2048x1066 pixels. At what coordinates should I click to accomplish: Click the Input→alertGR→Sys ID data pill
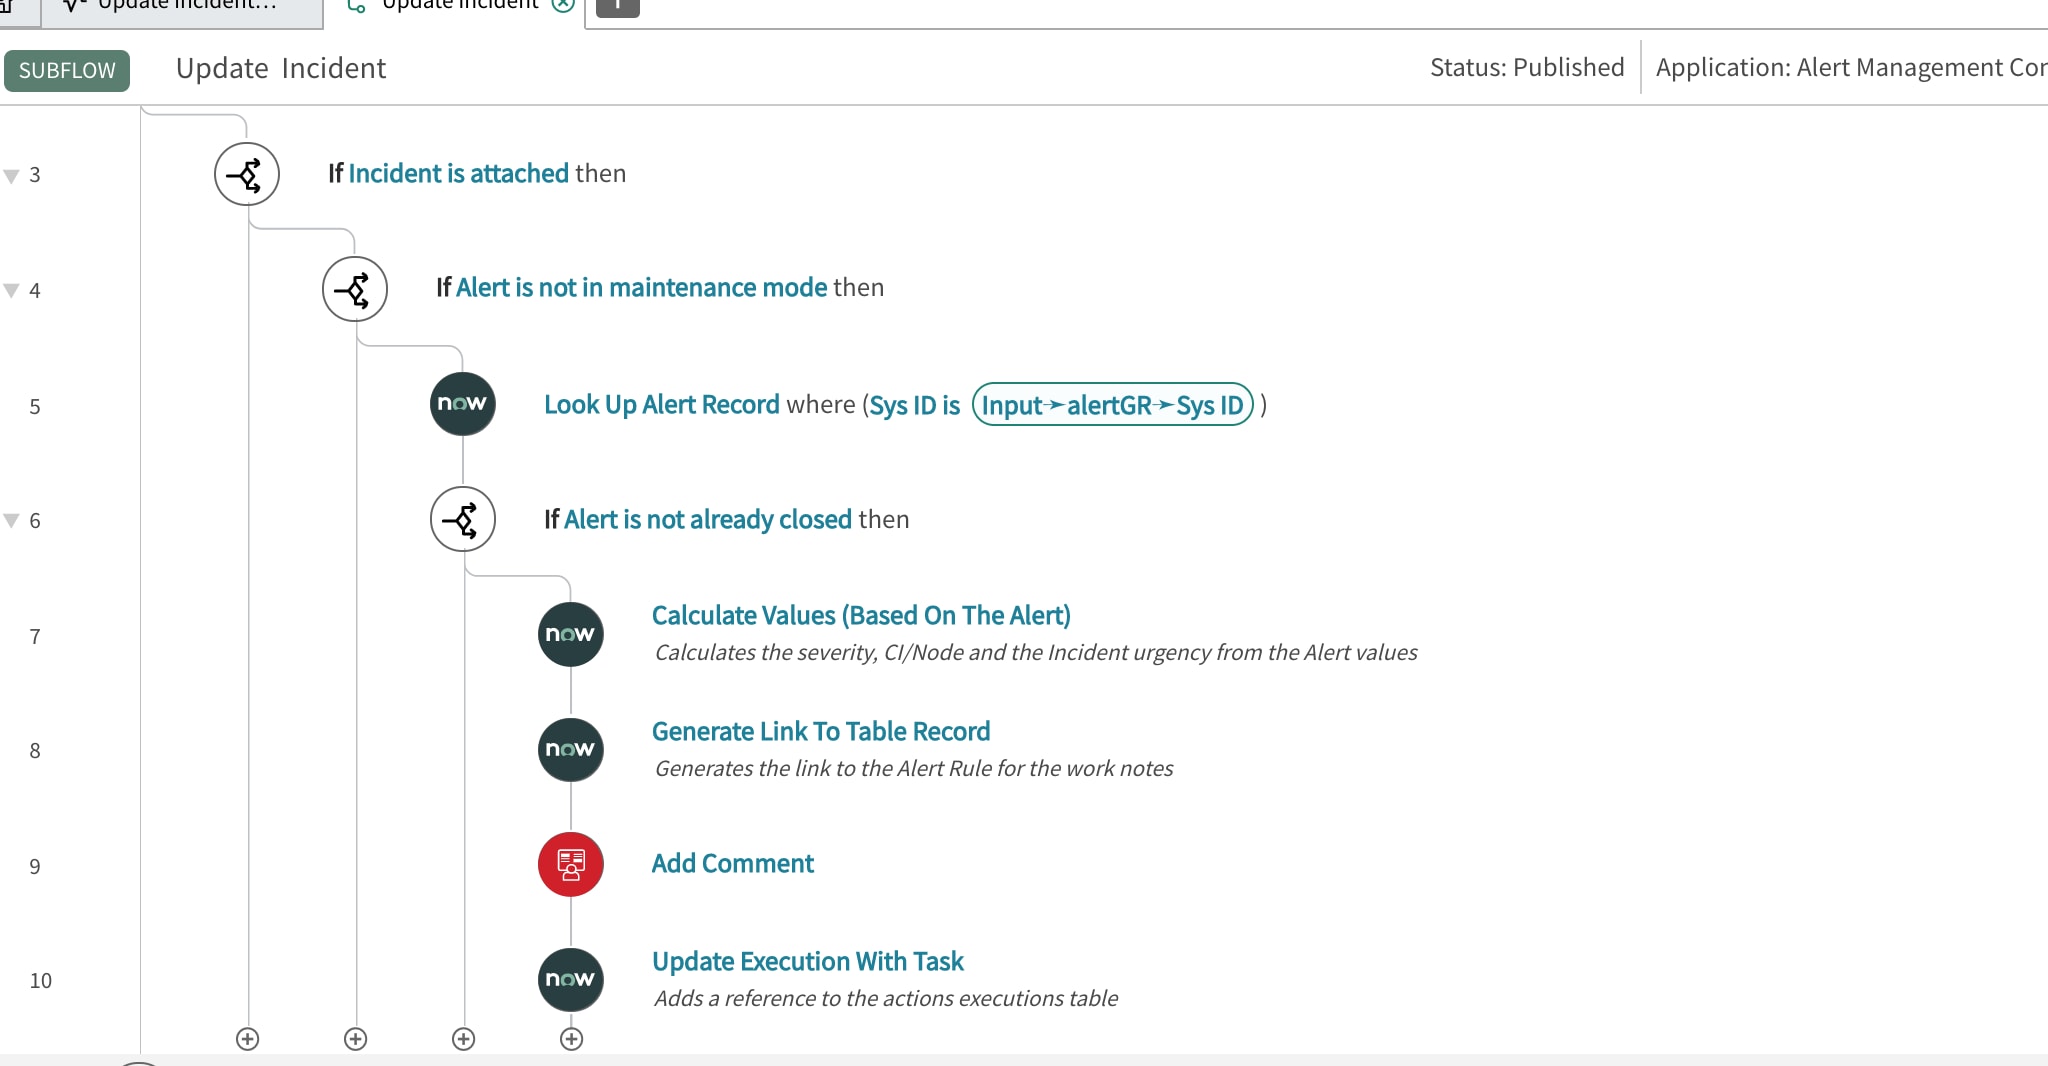[1112, 405]
